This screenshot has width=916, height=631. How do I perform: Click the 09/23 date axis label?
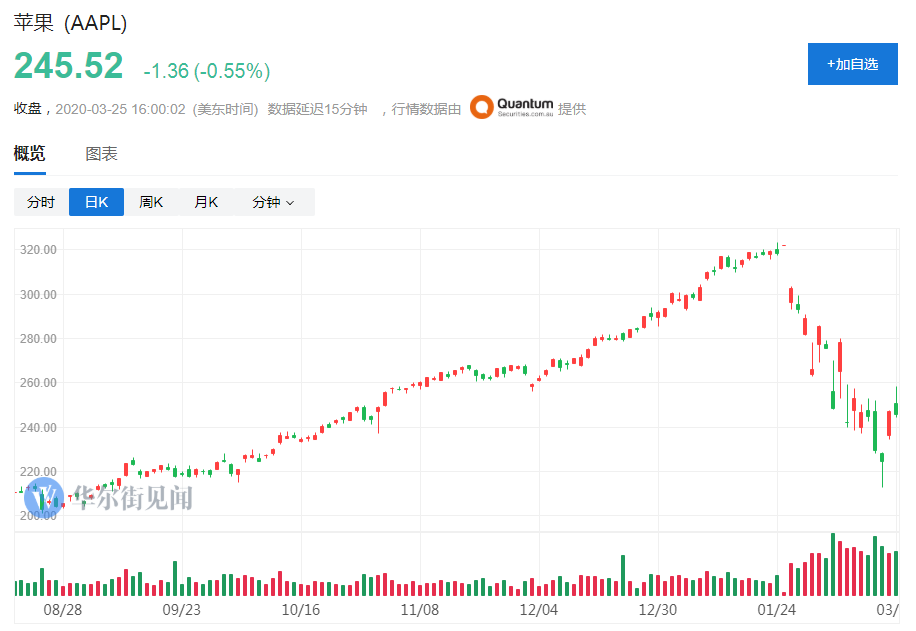[x=182, y=610]
